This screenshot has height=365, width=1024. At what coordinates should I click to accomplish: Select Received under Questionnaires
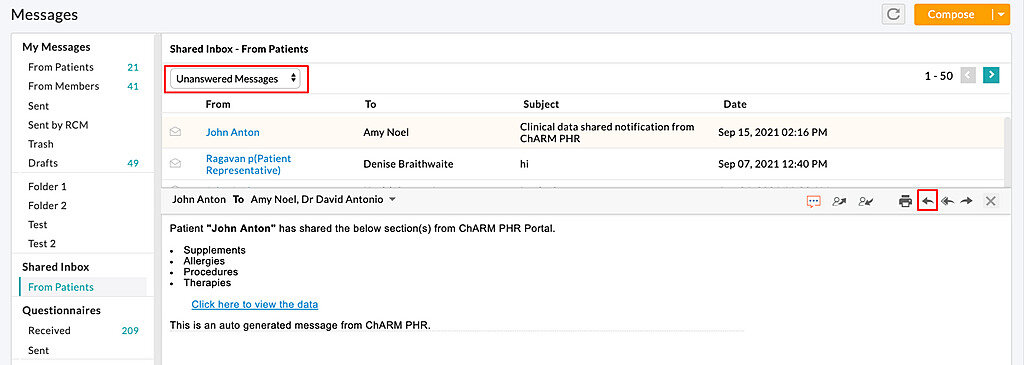pyautogui.click(x=49, y=330)
